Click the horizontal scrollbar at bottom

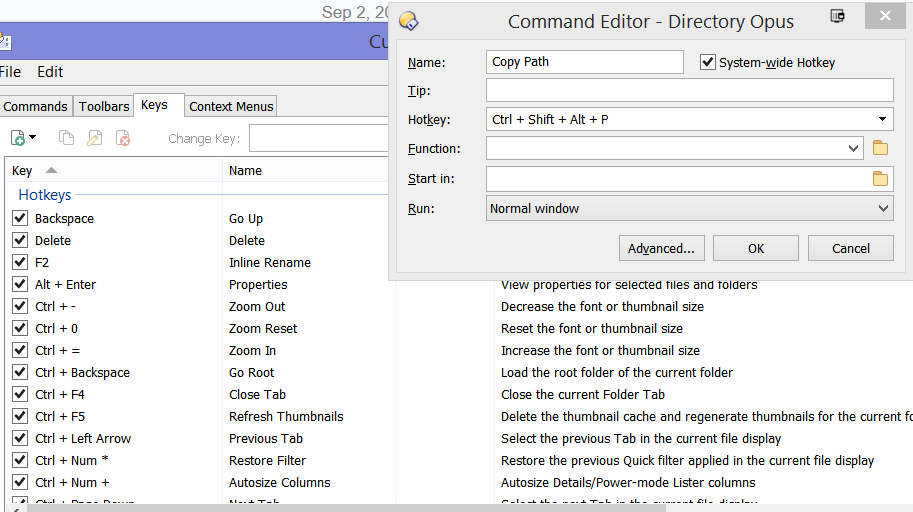[346, 508]
